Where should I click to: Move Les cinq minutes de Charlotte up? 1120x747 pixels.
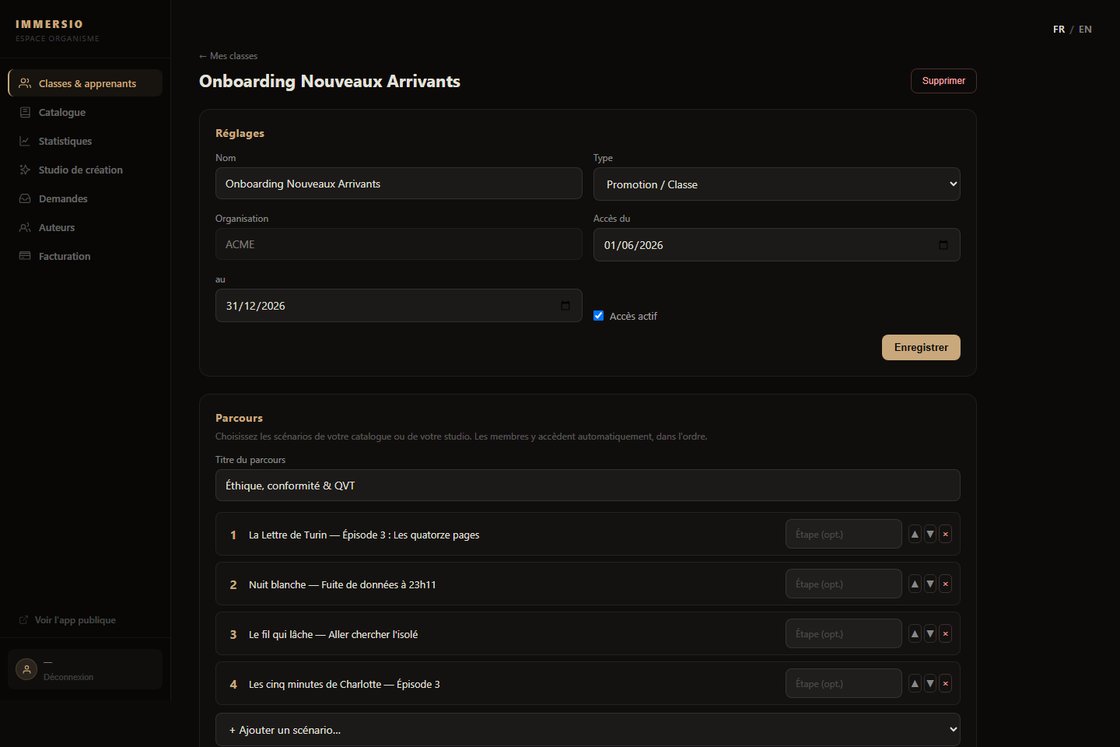[914, 684]
